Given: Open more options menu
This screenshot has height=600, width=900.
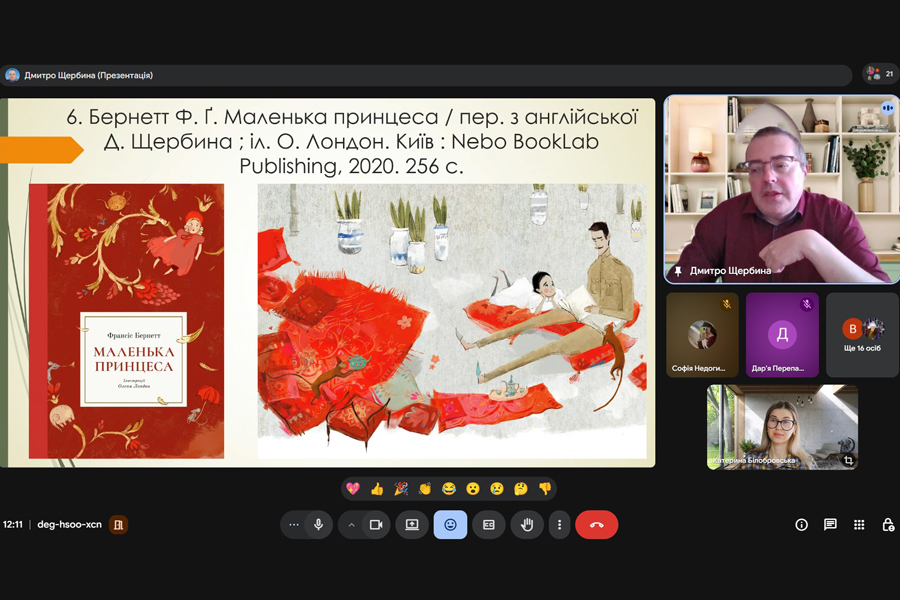Looking at the screenshot, I should click(560, 524).
